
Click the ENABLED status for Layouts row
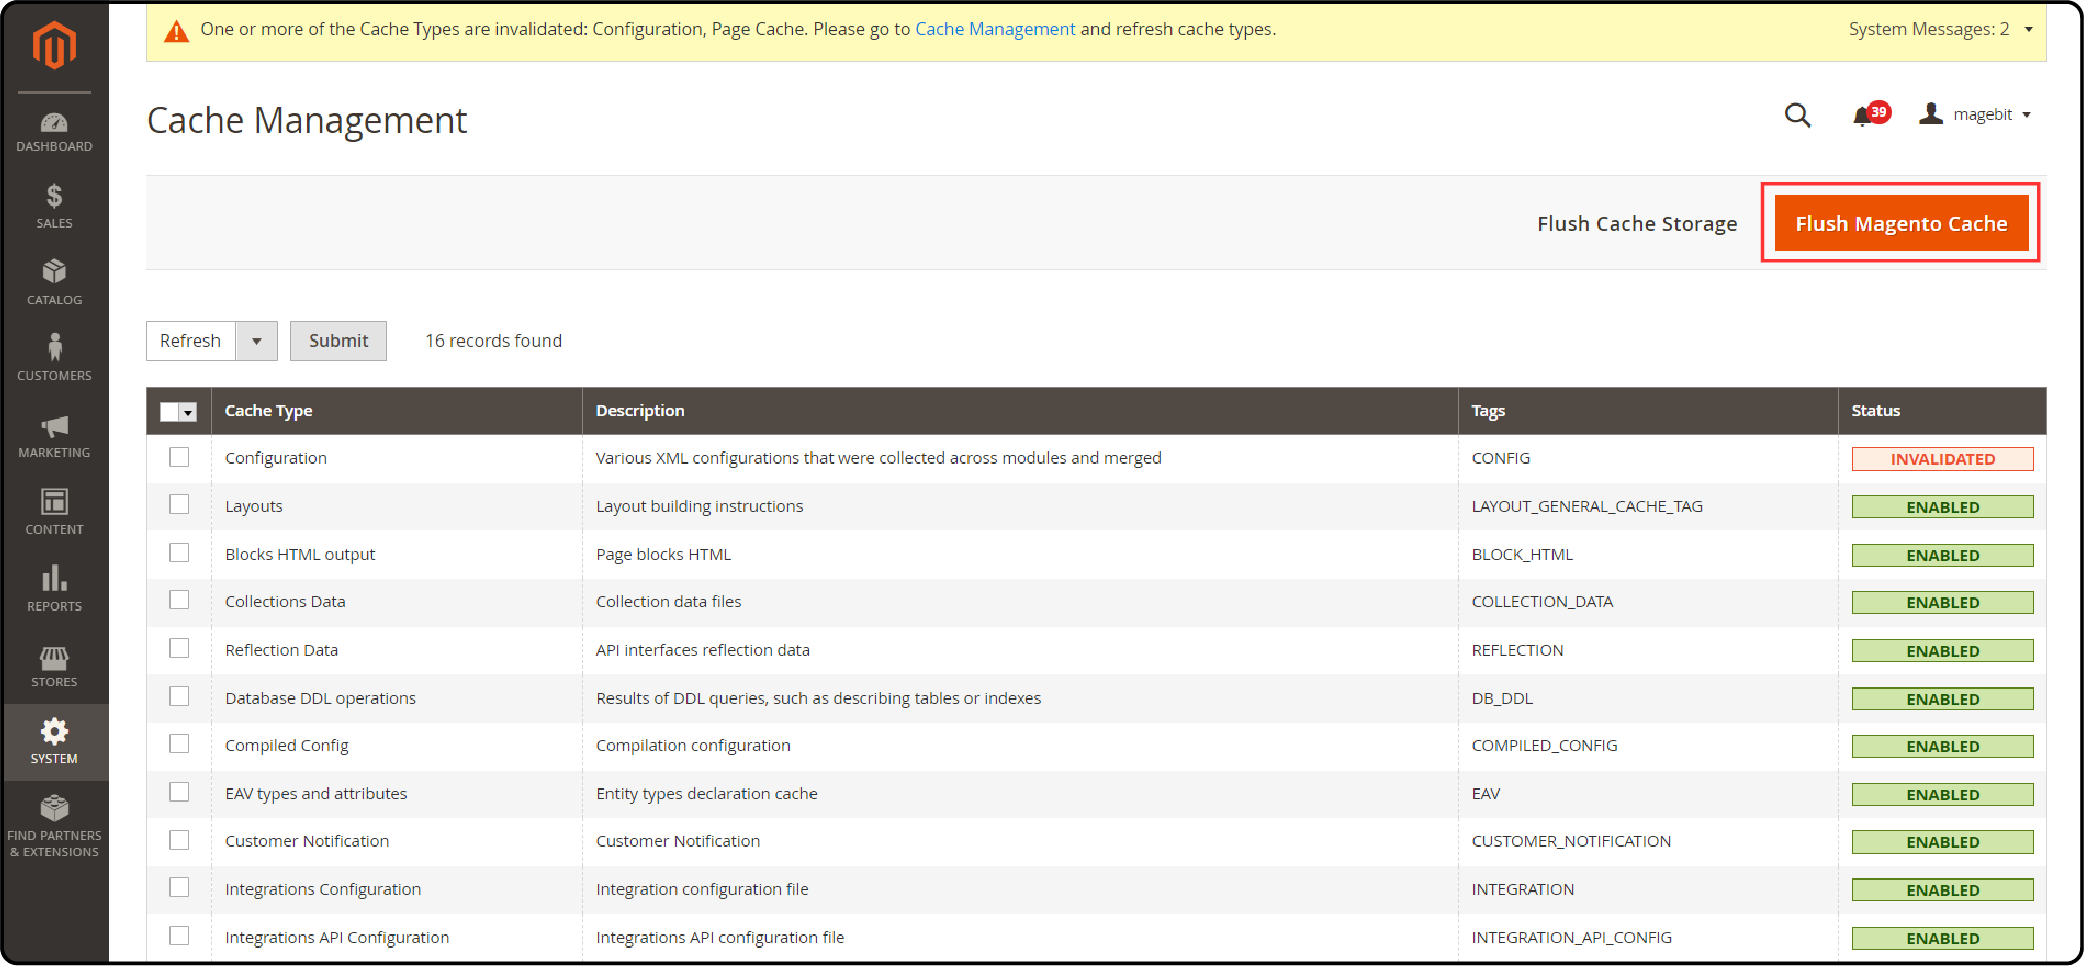point(1942,507)
